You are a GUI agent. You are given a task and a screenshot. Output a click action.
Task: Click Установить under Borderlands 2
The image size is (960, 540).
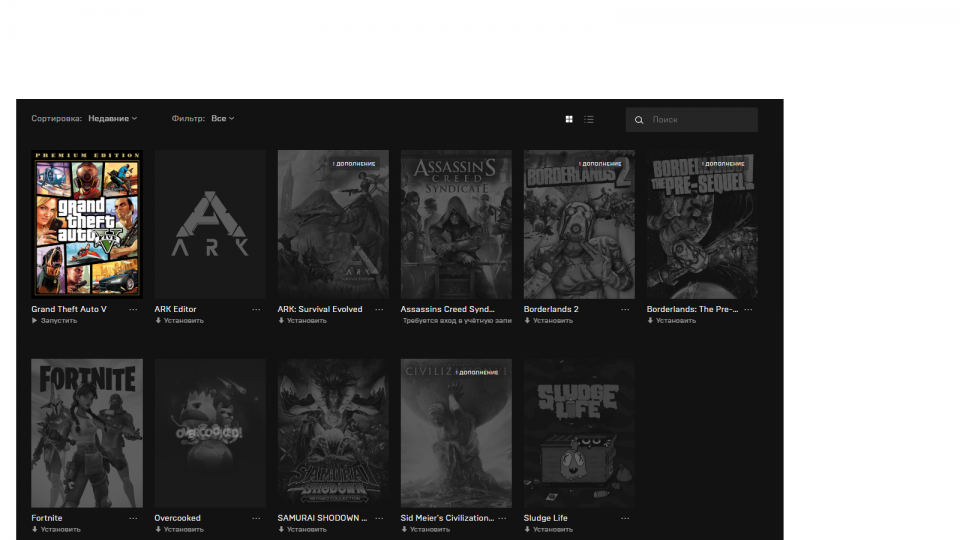tap(549, 321)
